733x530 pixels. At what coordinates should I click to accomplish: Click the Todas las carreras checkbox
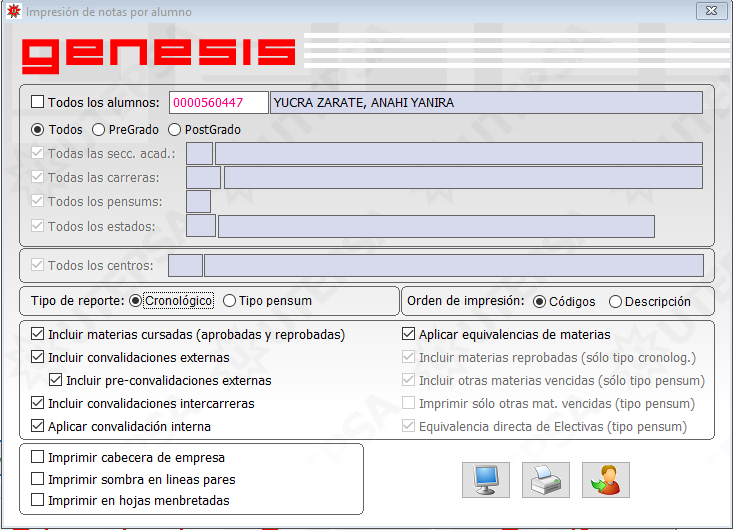tap(37, 177)
